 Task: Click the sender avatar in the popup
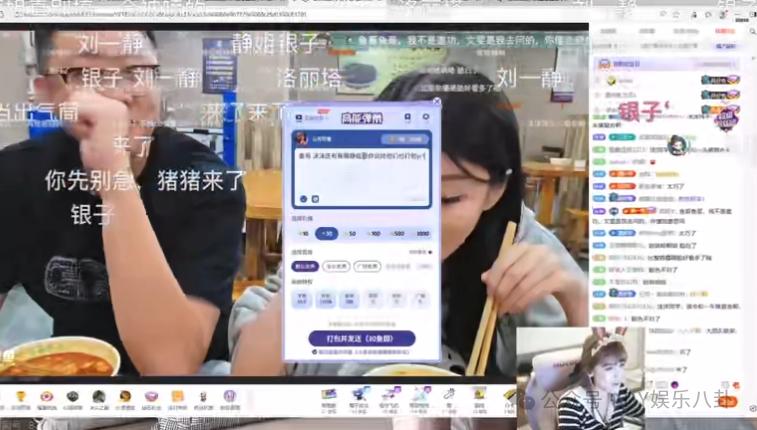[302, 139]
